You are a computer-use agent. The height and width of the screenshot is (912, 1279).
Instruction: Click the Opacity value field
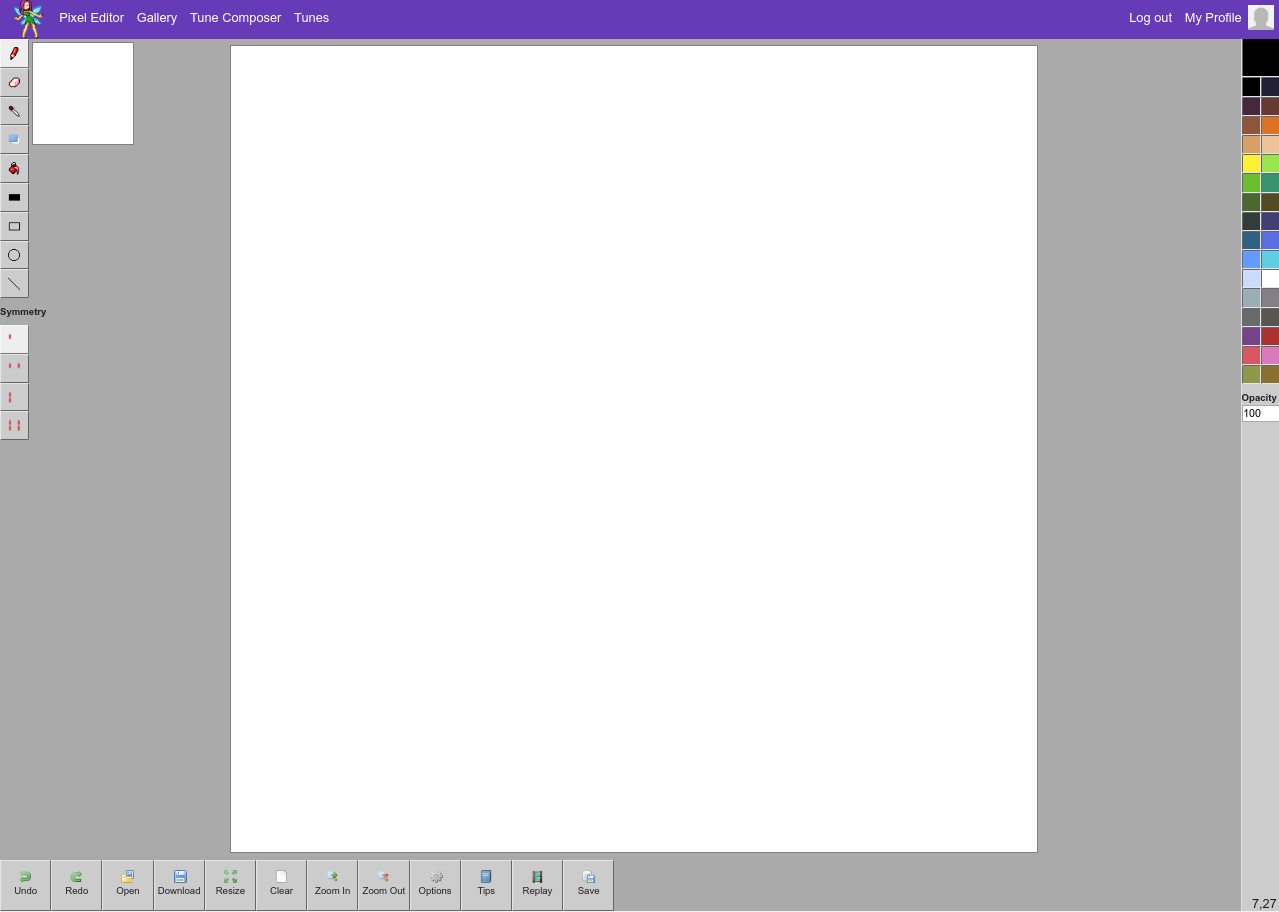pyautogui.click(x=1260, y=413)
